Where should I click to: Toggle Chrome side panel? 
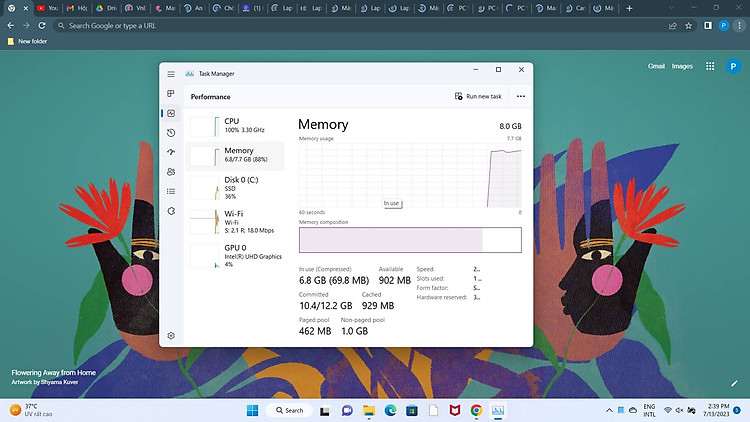point(708,25)
